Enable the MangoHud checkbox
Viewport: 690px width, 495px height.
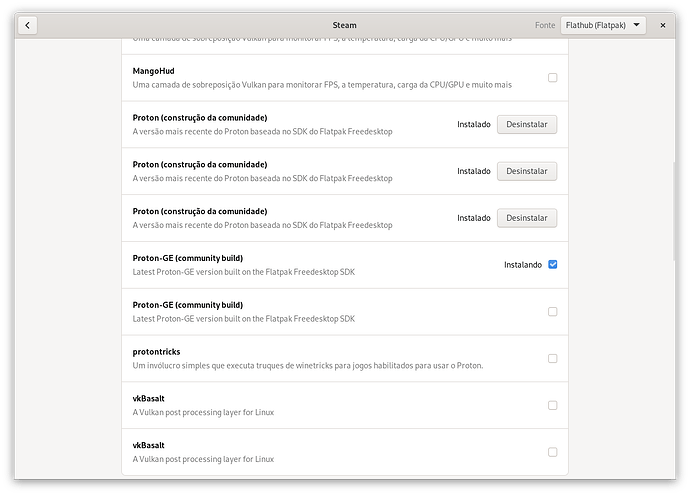pos(553,78)
